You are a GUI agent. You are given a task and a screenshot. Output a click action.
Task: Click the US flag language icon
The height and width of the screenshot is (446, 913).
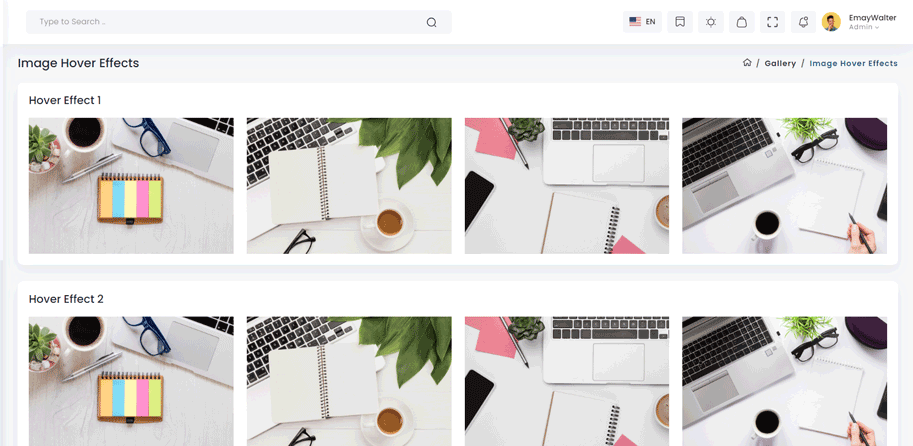[635, 22]
